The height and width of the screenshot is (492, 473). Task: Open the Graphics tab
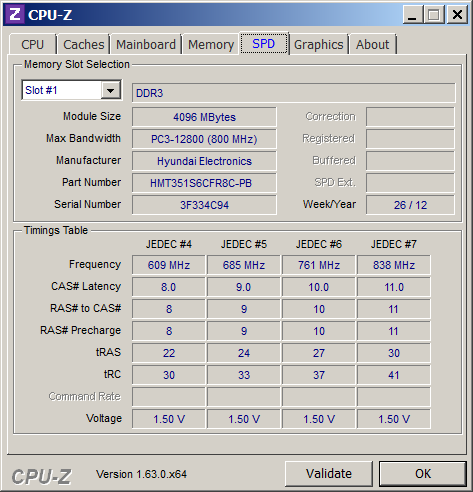[x=318, y=44]
